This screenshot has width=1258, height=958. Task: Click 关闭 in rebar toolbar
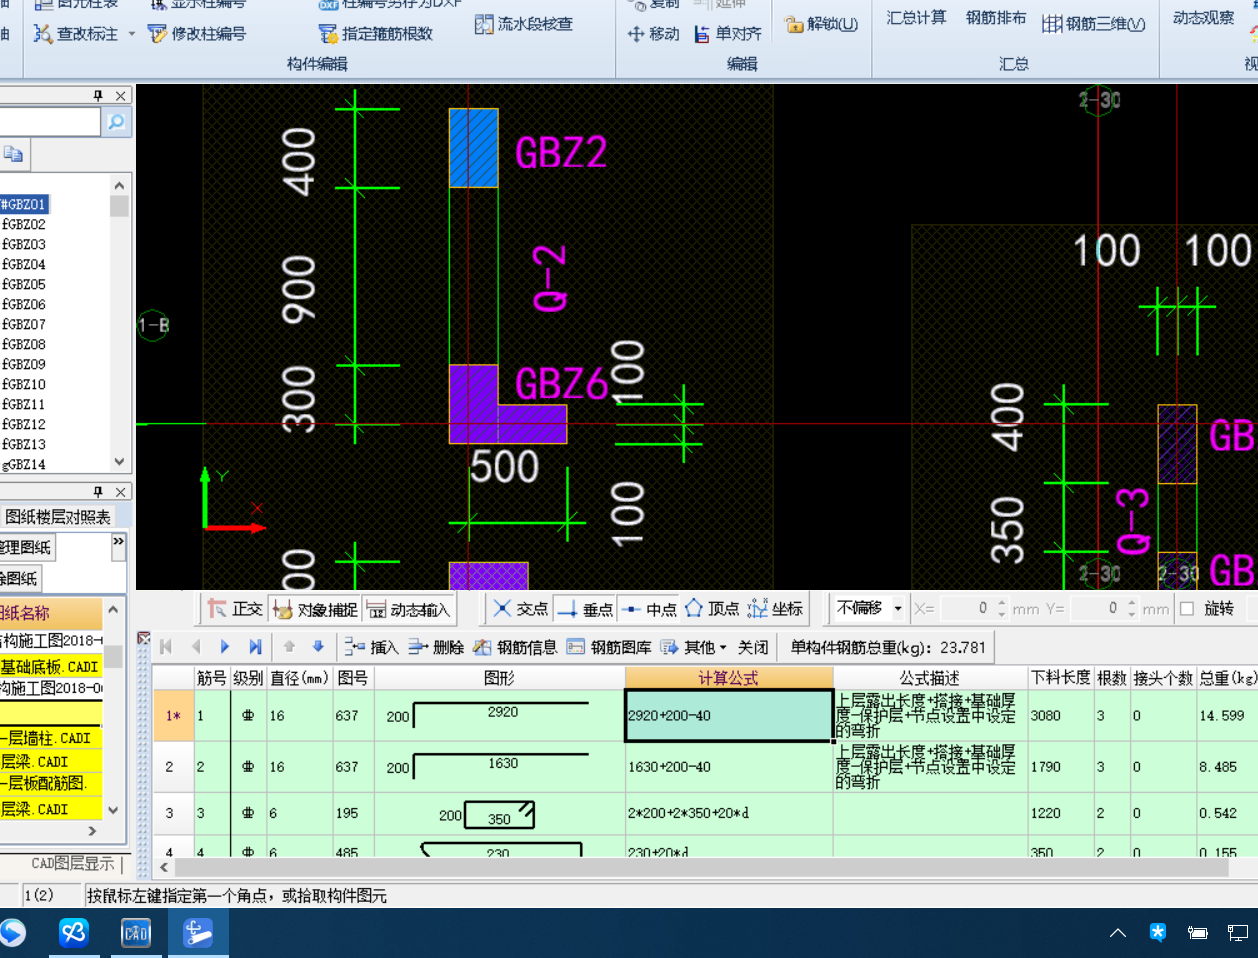tap(753, 647)
